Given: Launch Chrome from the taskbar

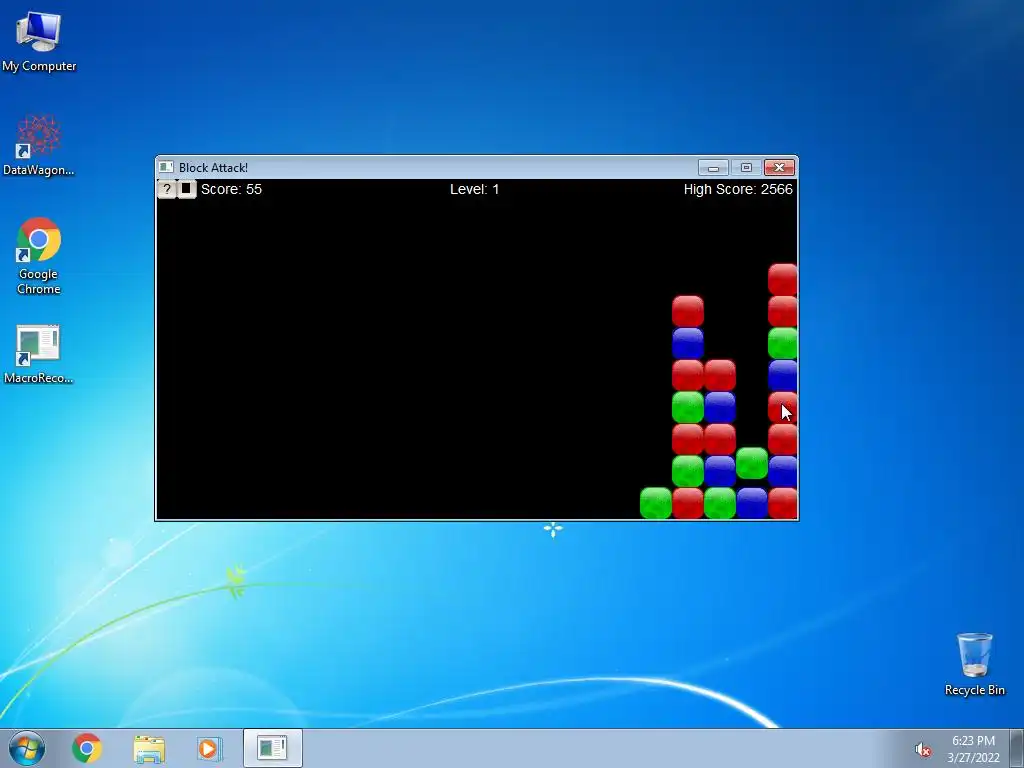Looking at the screenshot, I should click(x=87, y=748).
